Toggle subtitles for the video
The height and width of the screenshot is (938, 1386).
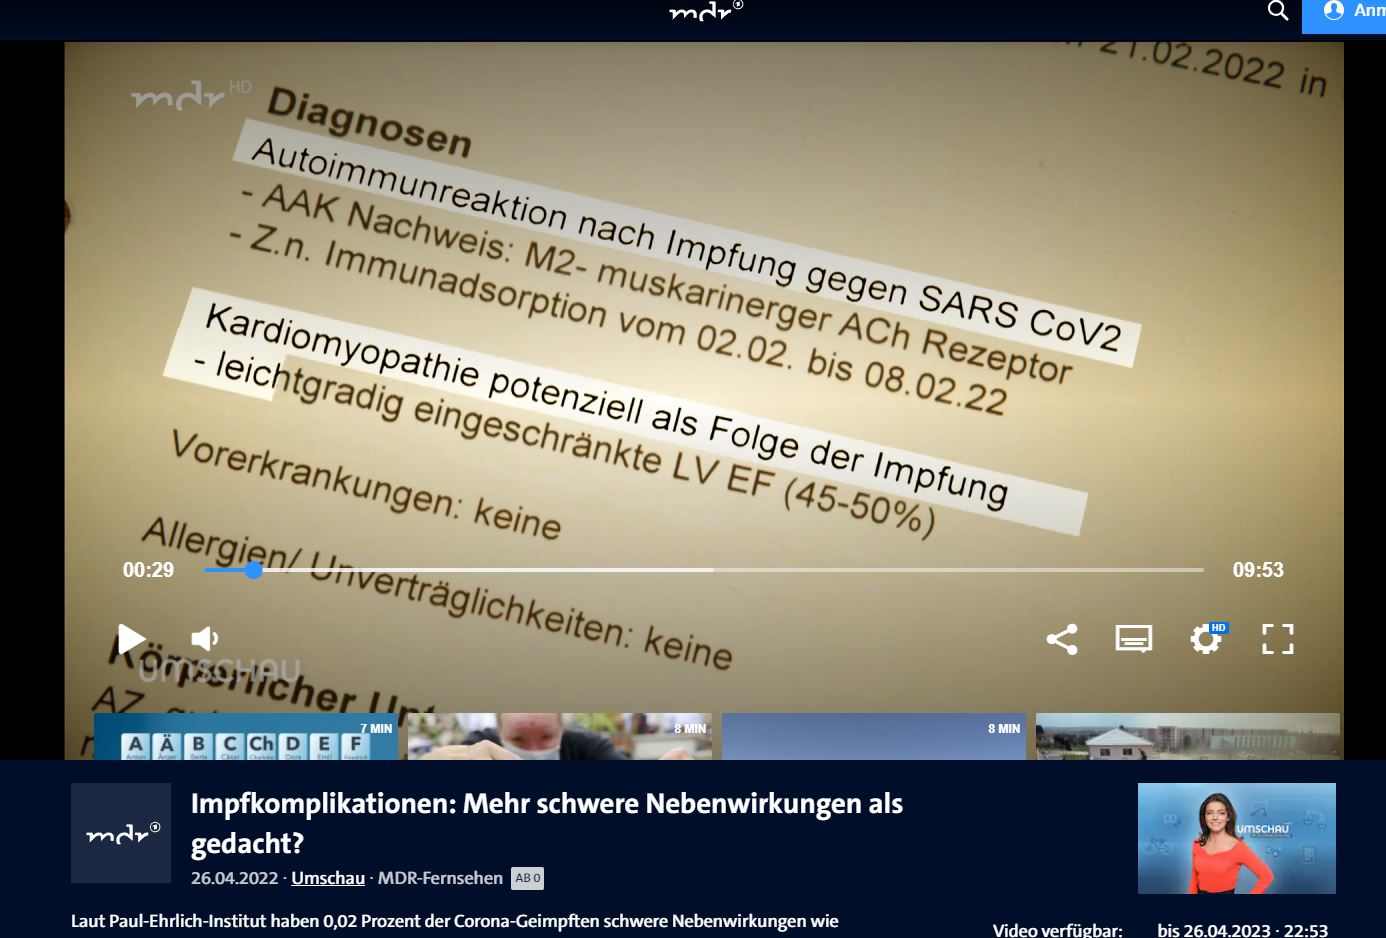click(1134, 639)
